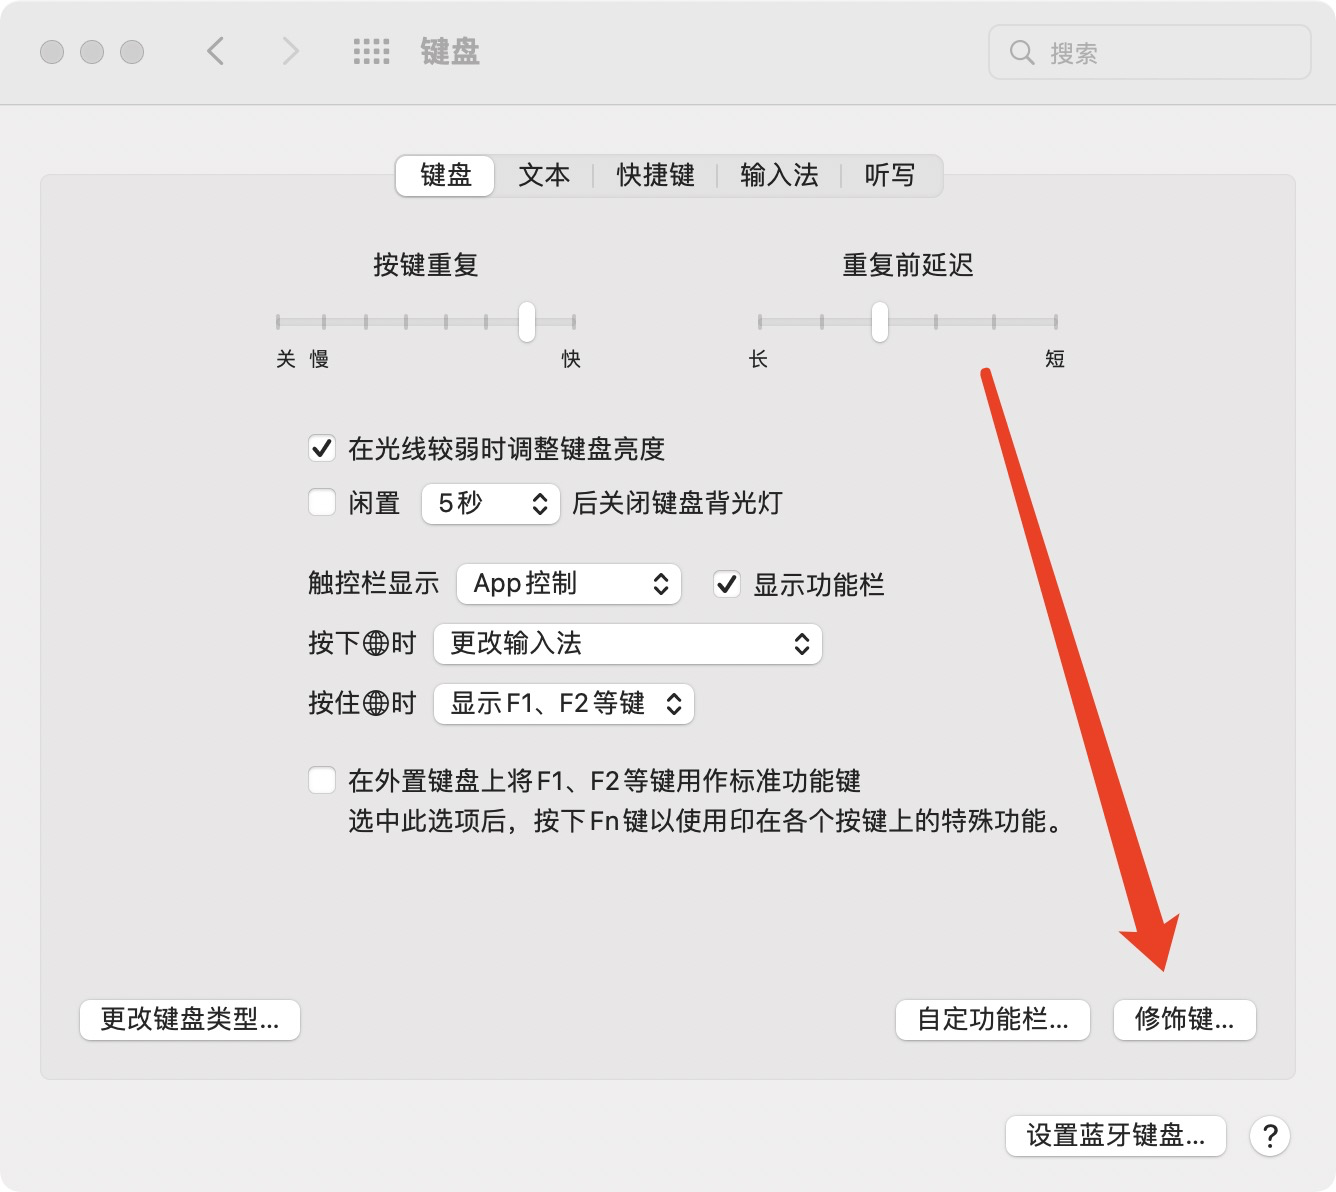Open the 修饰键 settings
1336x1192 pixels.
1184,1020
